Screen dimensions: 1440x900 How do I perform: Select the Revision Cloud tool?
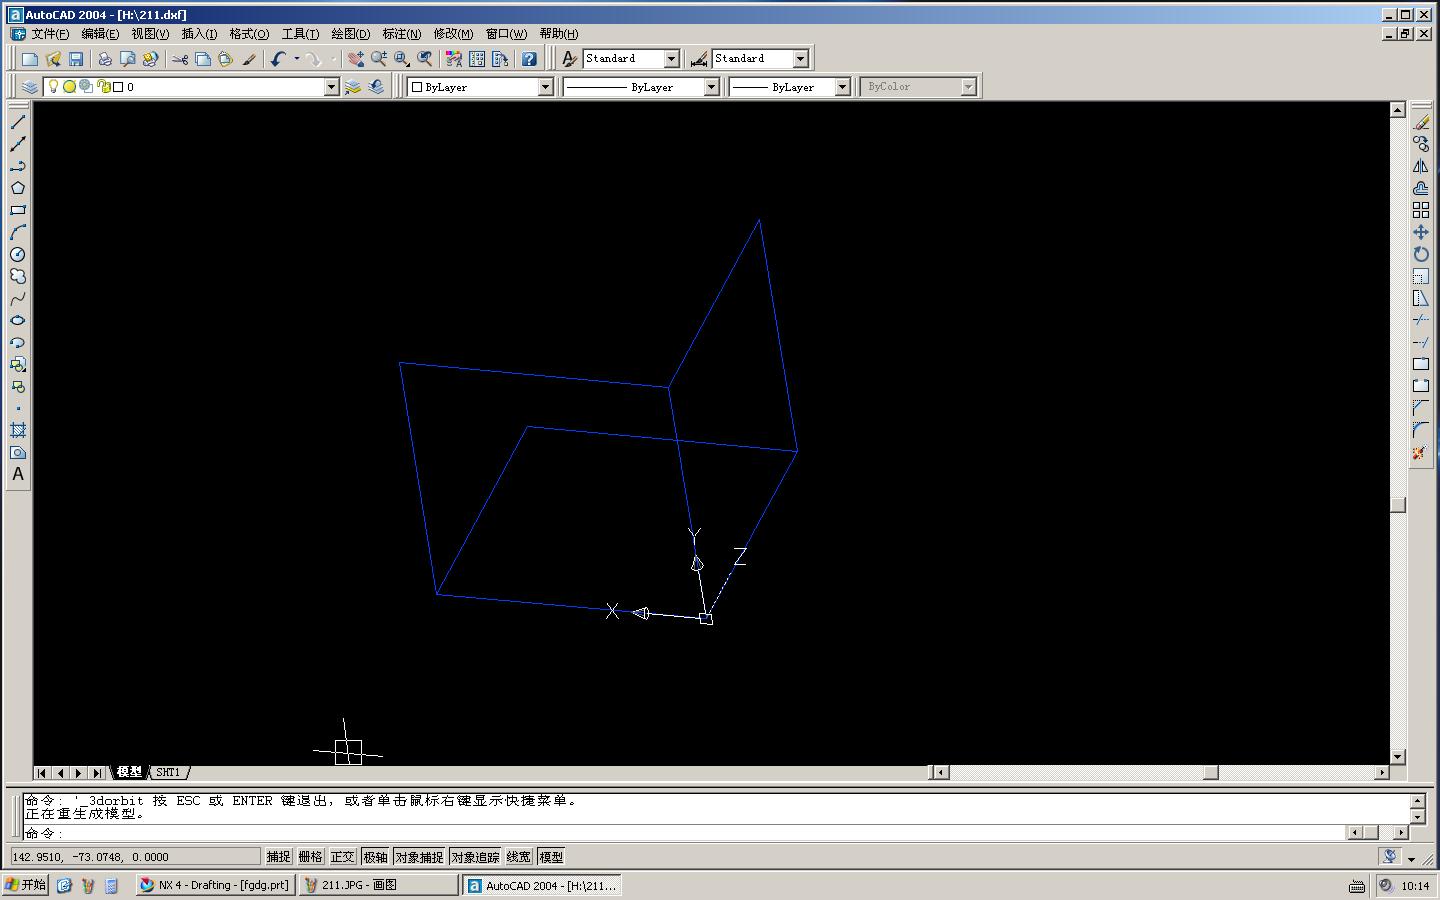[x=18, y=276]
